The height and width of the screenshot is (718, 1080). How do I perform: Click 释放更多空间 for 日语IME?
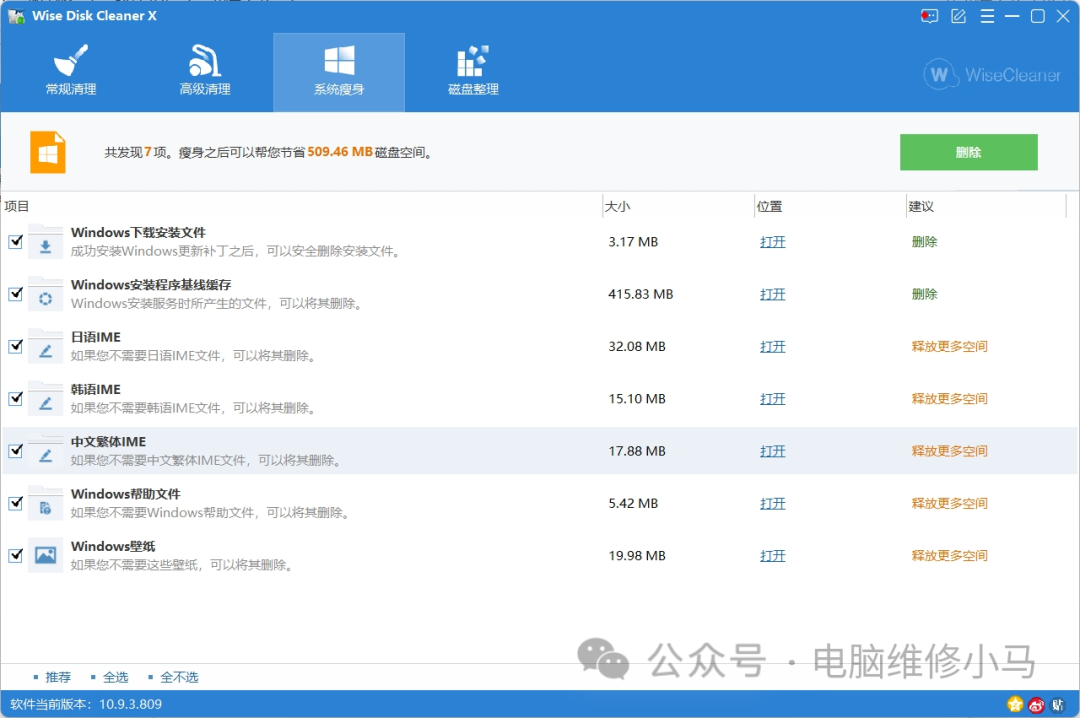[949, 347]
